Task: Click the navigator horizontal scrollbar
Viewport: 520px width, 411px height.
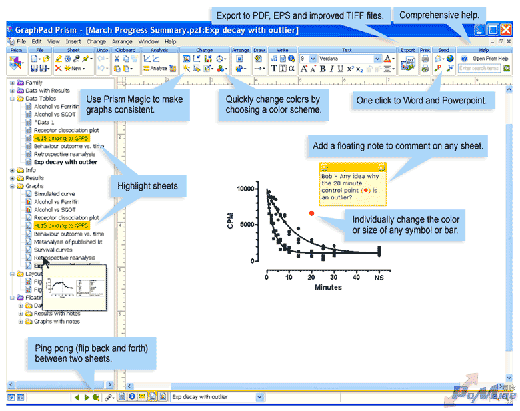Action: pyautogui.click(x=60, y=385)
